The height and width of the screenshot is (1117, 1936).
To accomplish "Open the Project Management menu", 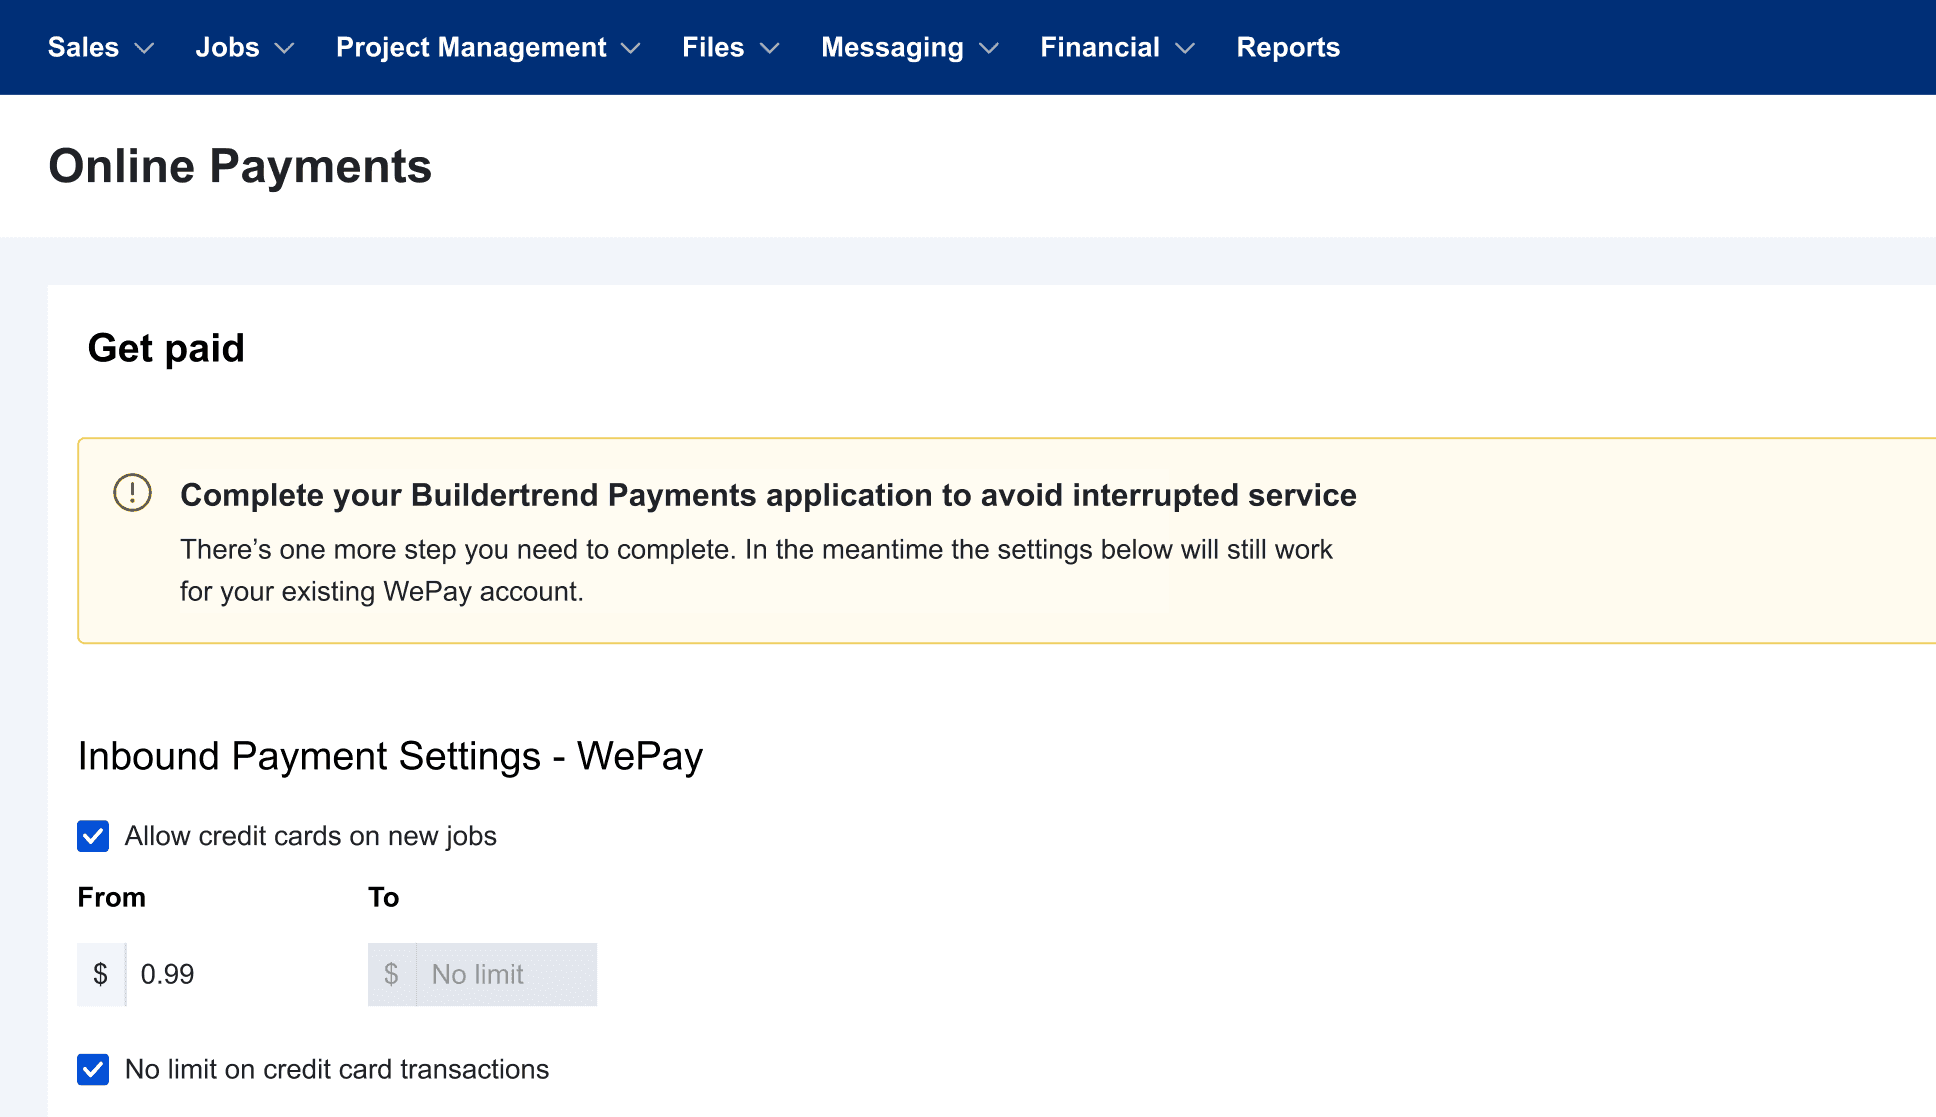I will [x=471, y=47].
